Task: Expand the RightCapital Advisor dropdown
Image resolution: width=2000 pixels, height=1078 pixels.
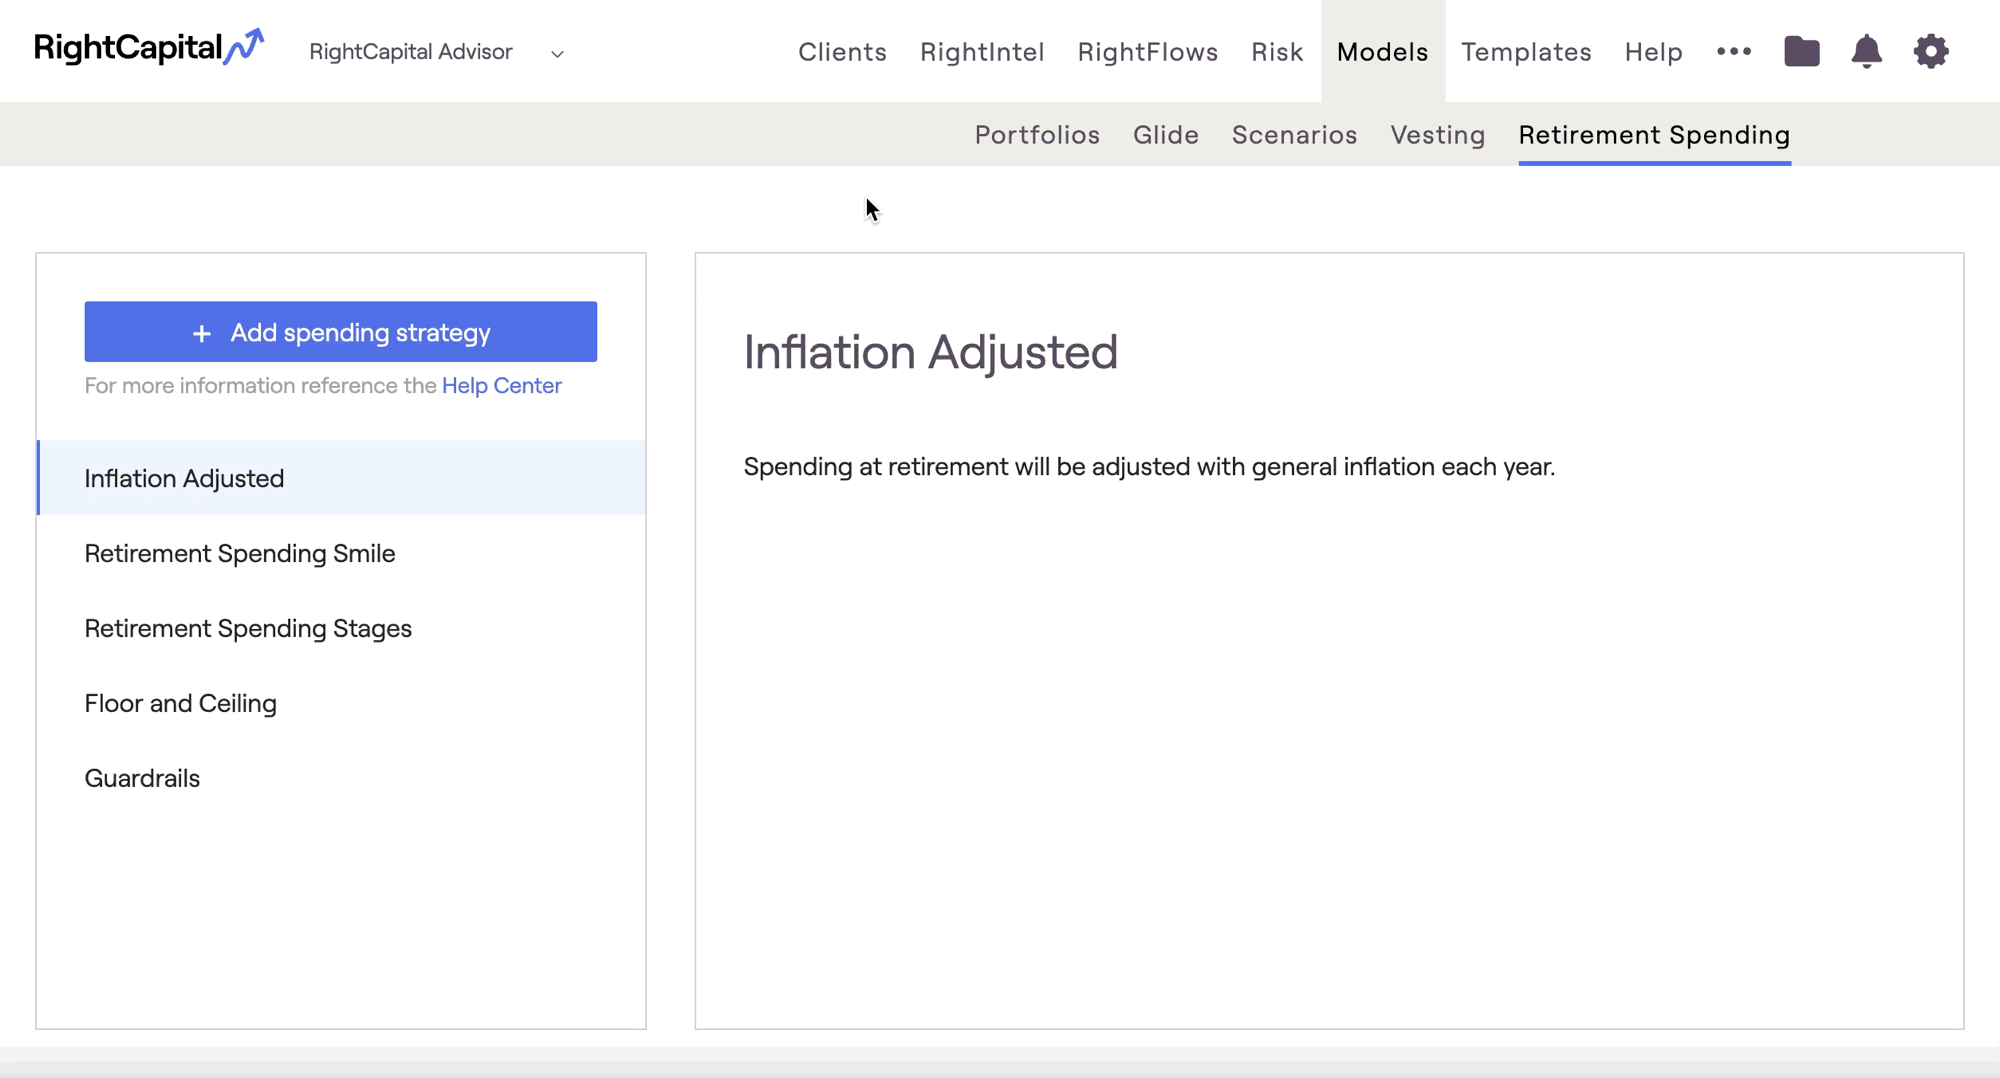Action: (x=437, y=52)
